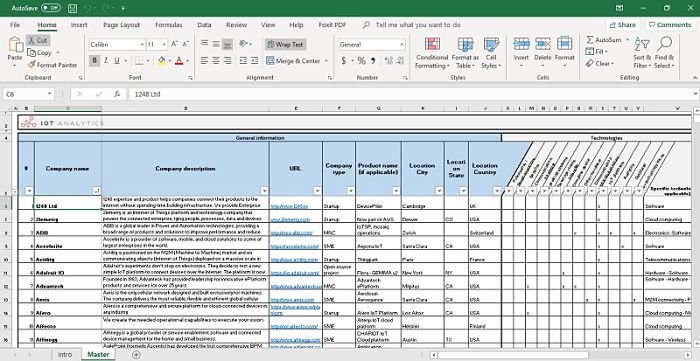700x361 pixels.
Task: Click the Accounting currency format icon
Action: (344, 61)
